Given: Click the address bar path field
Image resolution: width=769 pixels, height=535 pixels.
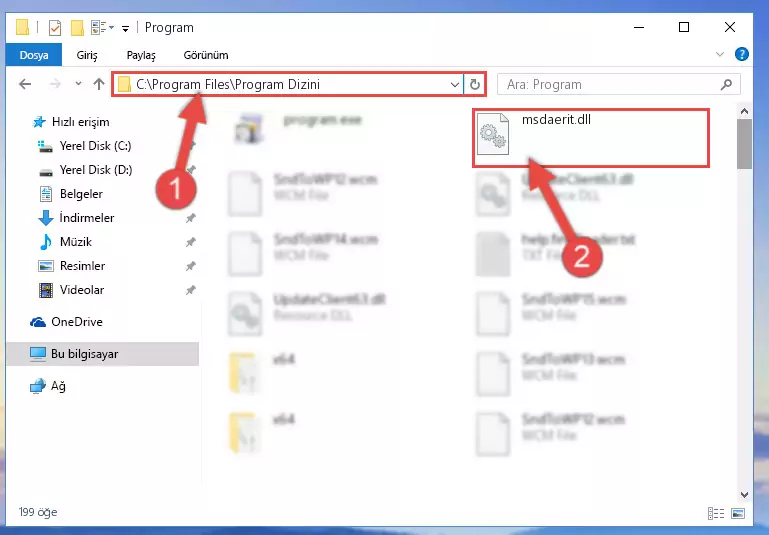Looking at the screenshot, I should click(x=287, y=84).
